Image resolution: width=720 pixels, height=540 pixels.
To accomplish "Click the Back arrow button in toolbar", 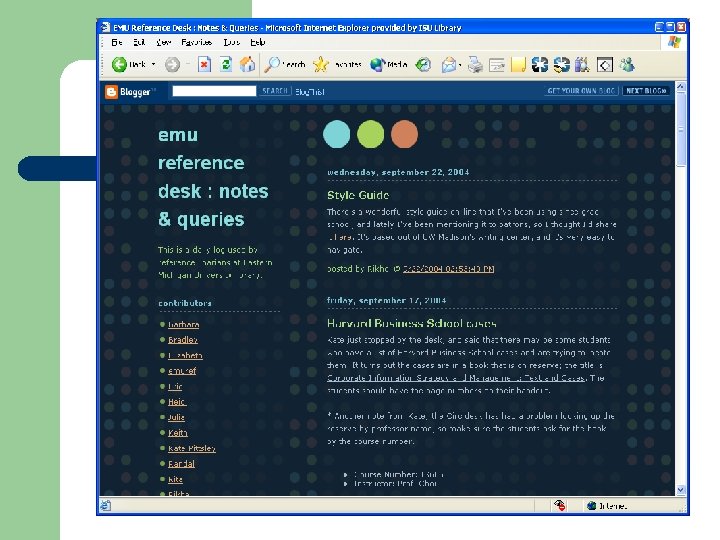I will [119, 64].
